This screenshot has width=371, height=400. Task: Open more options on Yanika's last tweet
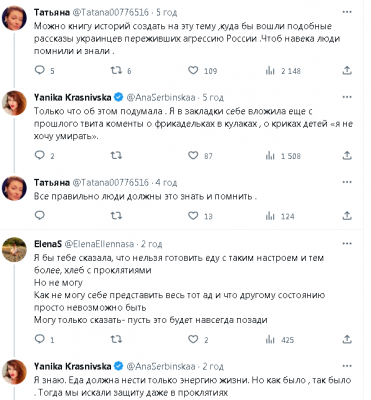[x=347, y=366]
